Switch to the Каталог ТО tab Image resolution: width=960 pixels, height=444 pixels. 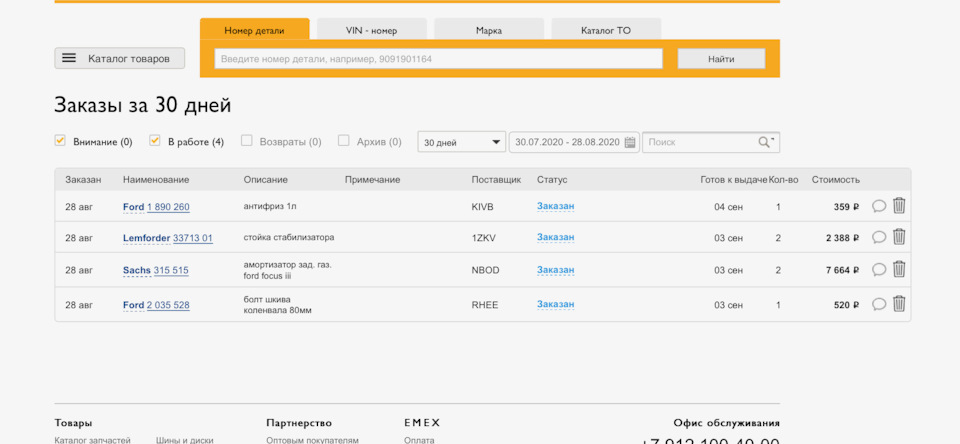click(x=606, y=30)
